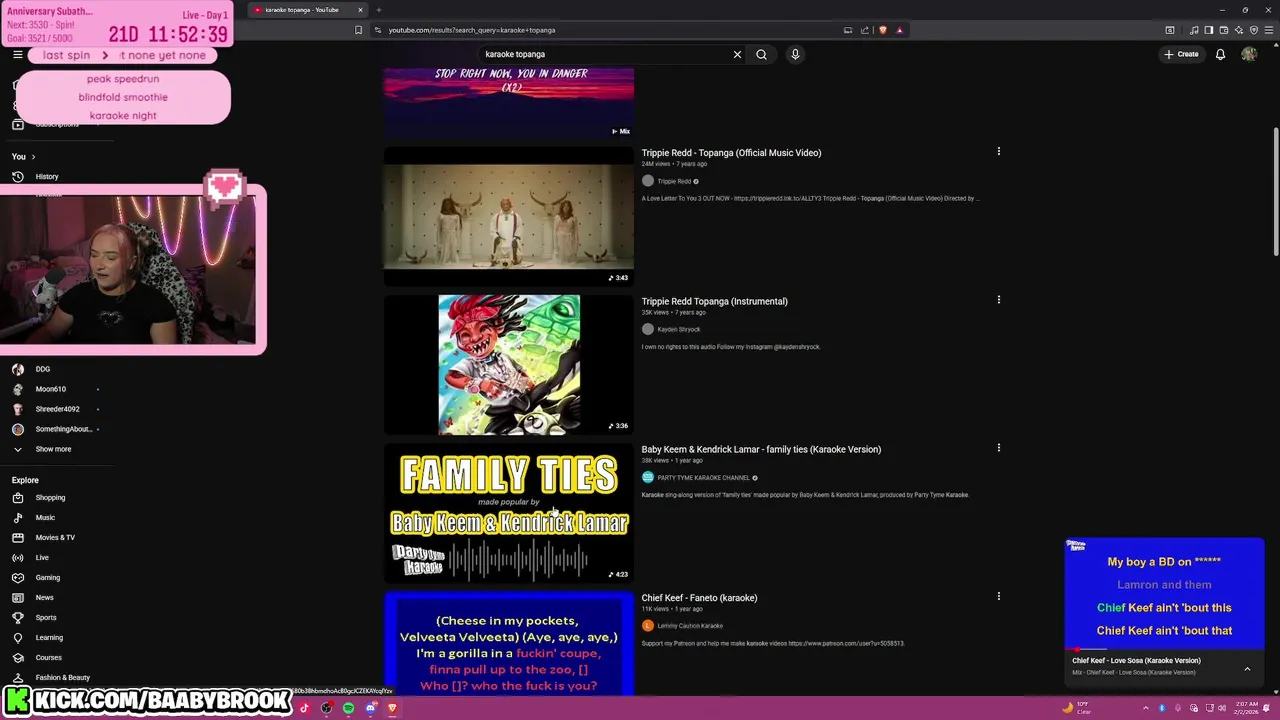Open Discord from the taskbar
This screenshot has width=1280, height=720.
370,708
